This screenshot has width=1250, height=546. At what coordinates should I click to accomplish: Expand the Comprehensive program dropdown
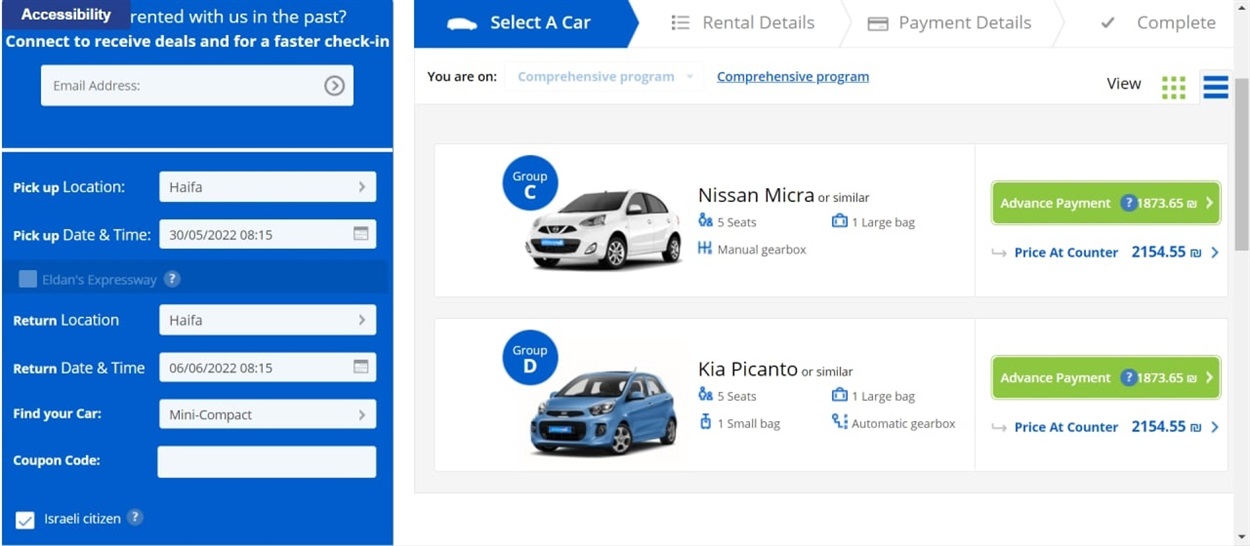click(x=604, y=77)
